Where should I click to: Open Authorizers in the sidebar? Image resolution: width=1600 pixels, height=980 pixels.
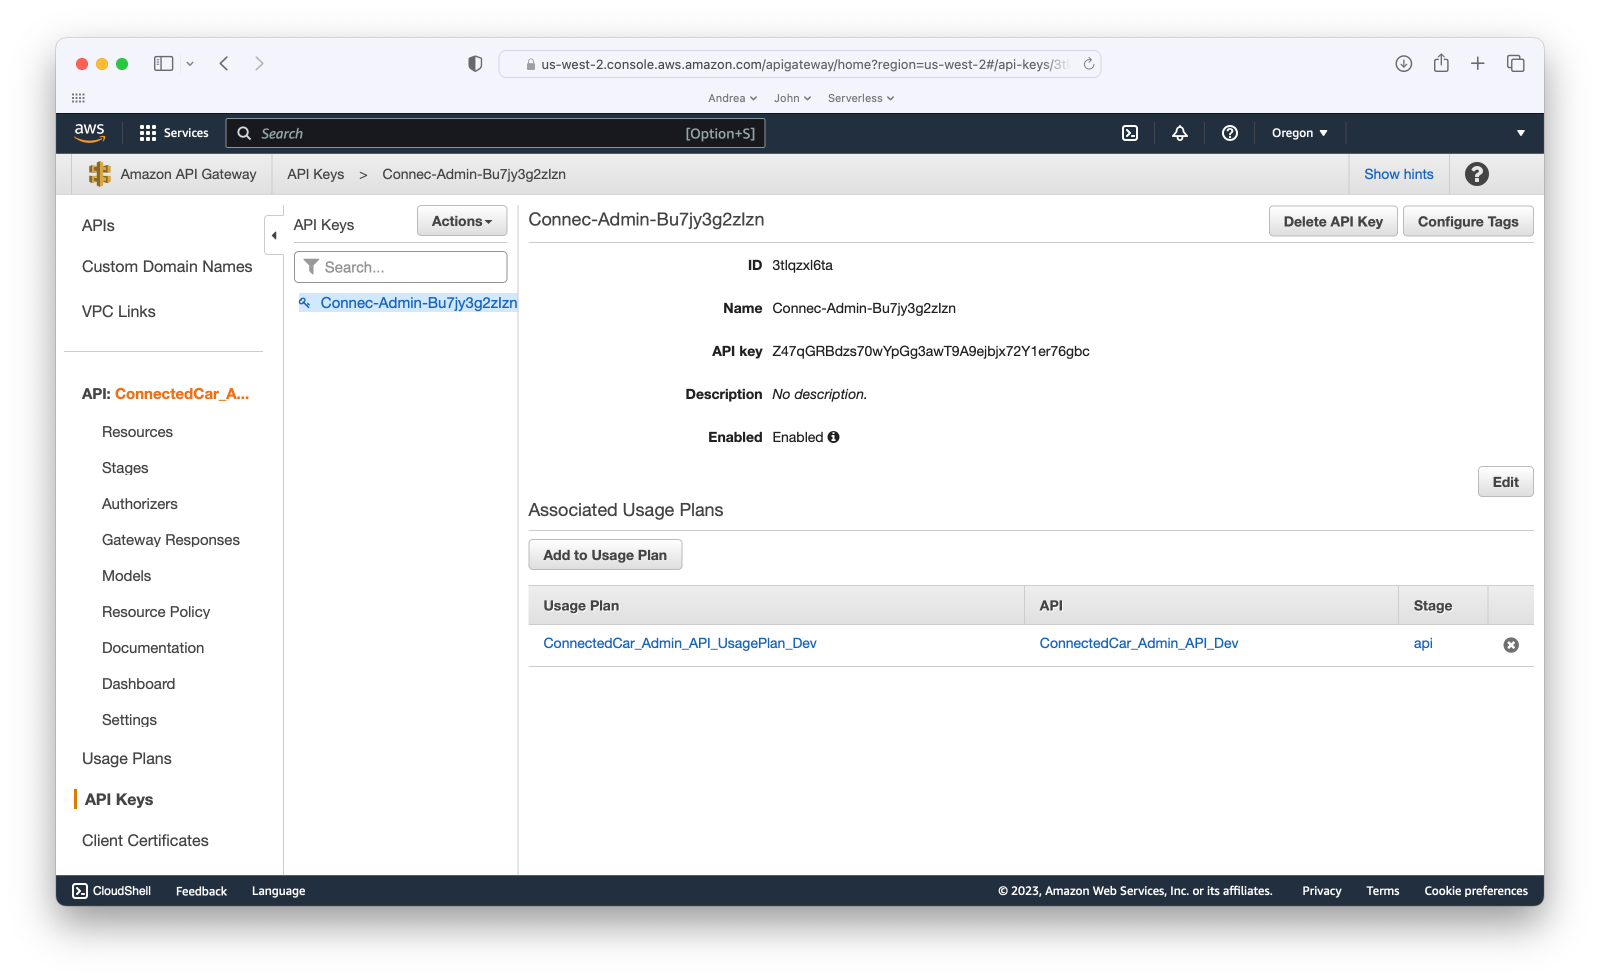[140, 504]
